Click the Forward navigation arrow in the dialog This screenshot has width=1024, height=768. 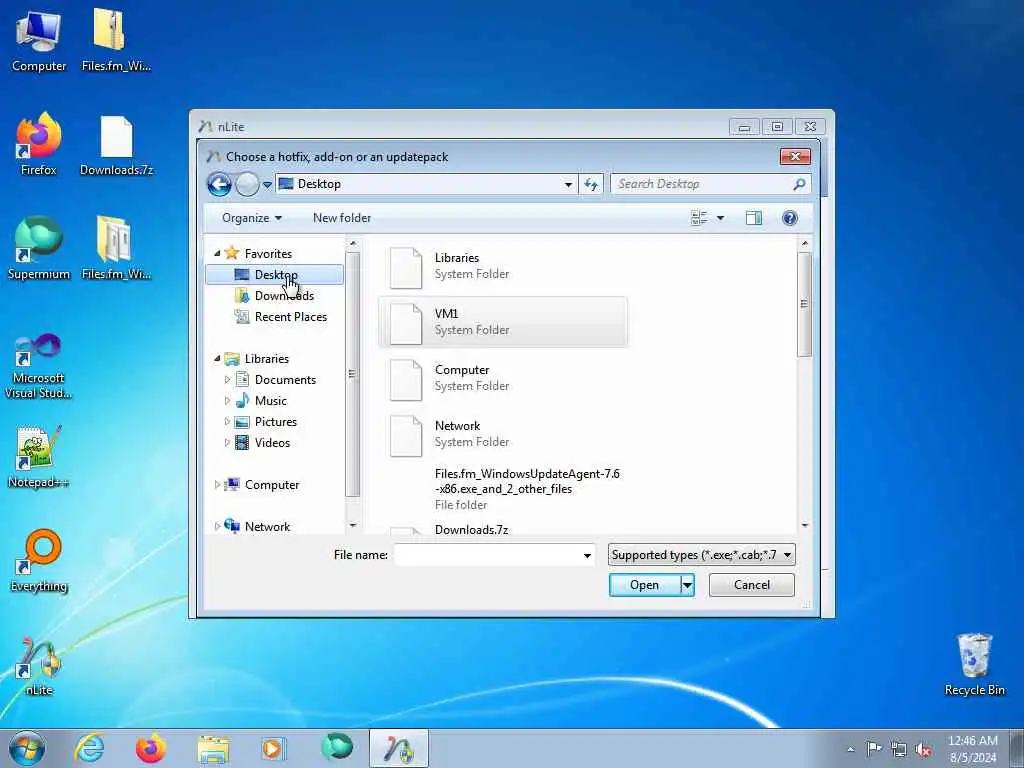click(x=248, y=184)
